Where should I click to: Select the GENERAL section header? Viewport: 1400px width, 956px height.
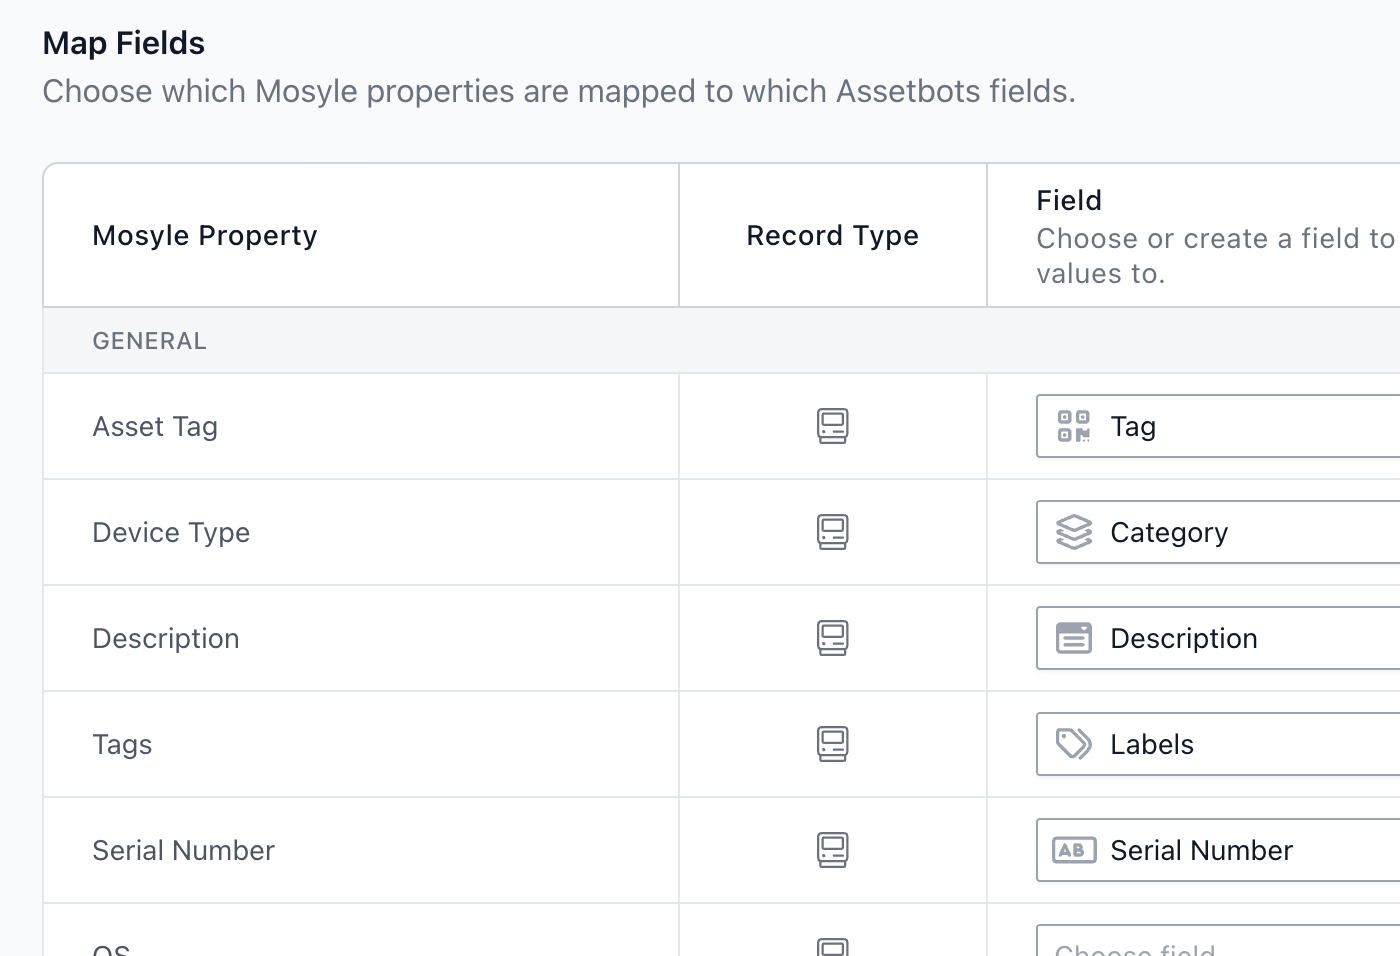click(149, 340)
